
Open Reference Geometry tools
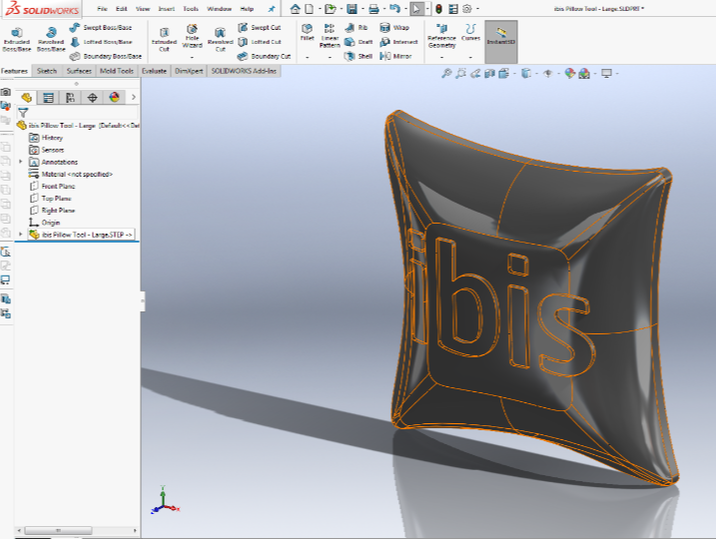[x=442, y=36]
